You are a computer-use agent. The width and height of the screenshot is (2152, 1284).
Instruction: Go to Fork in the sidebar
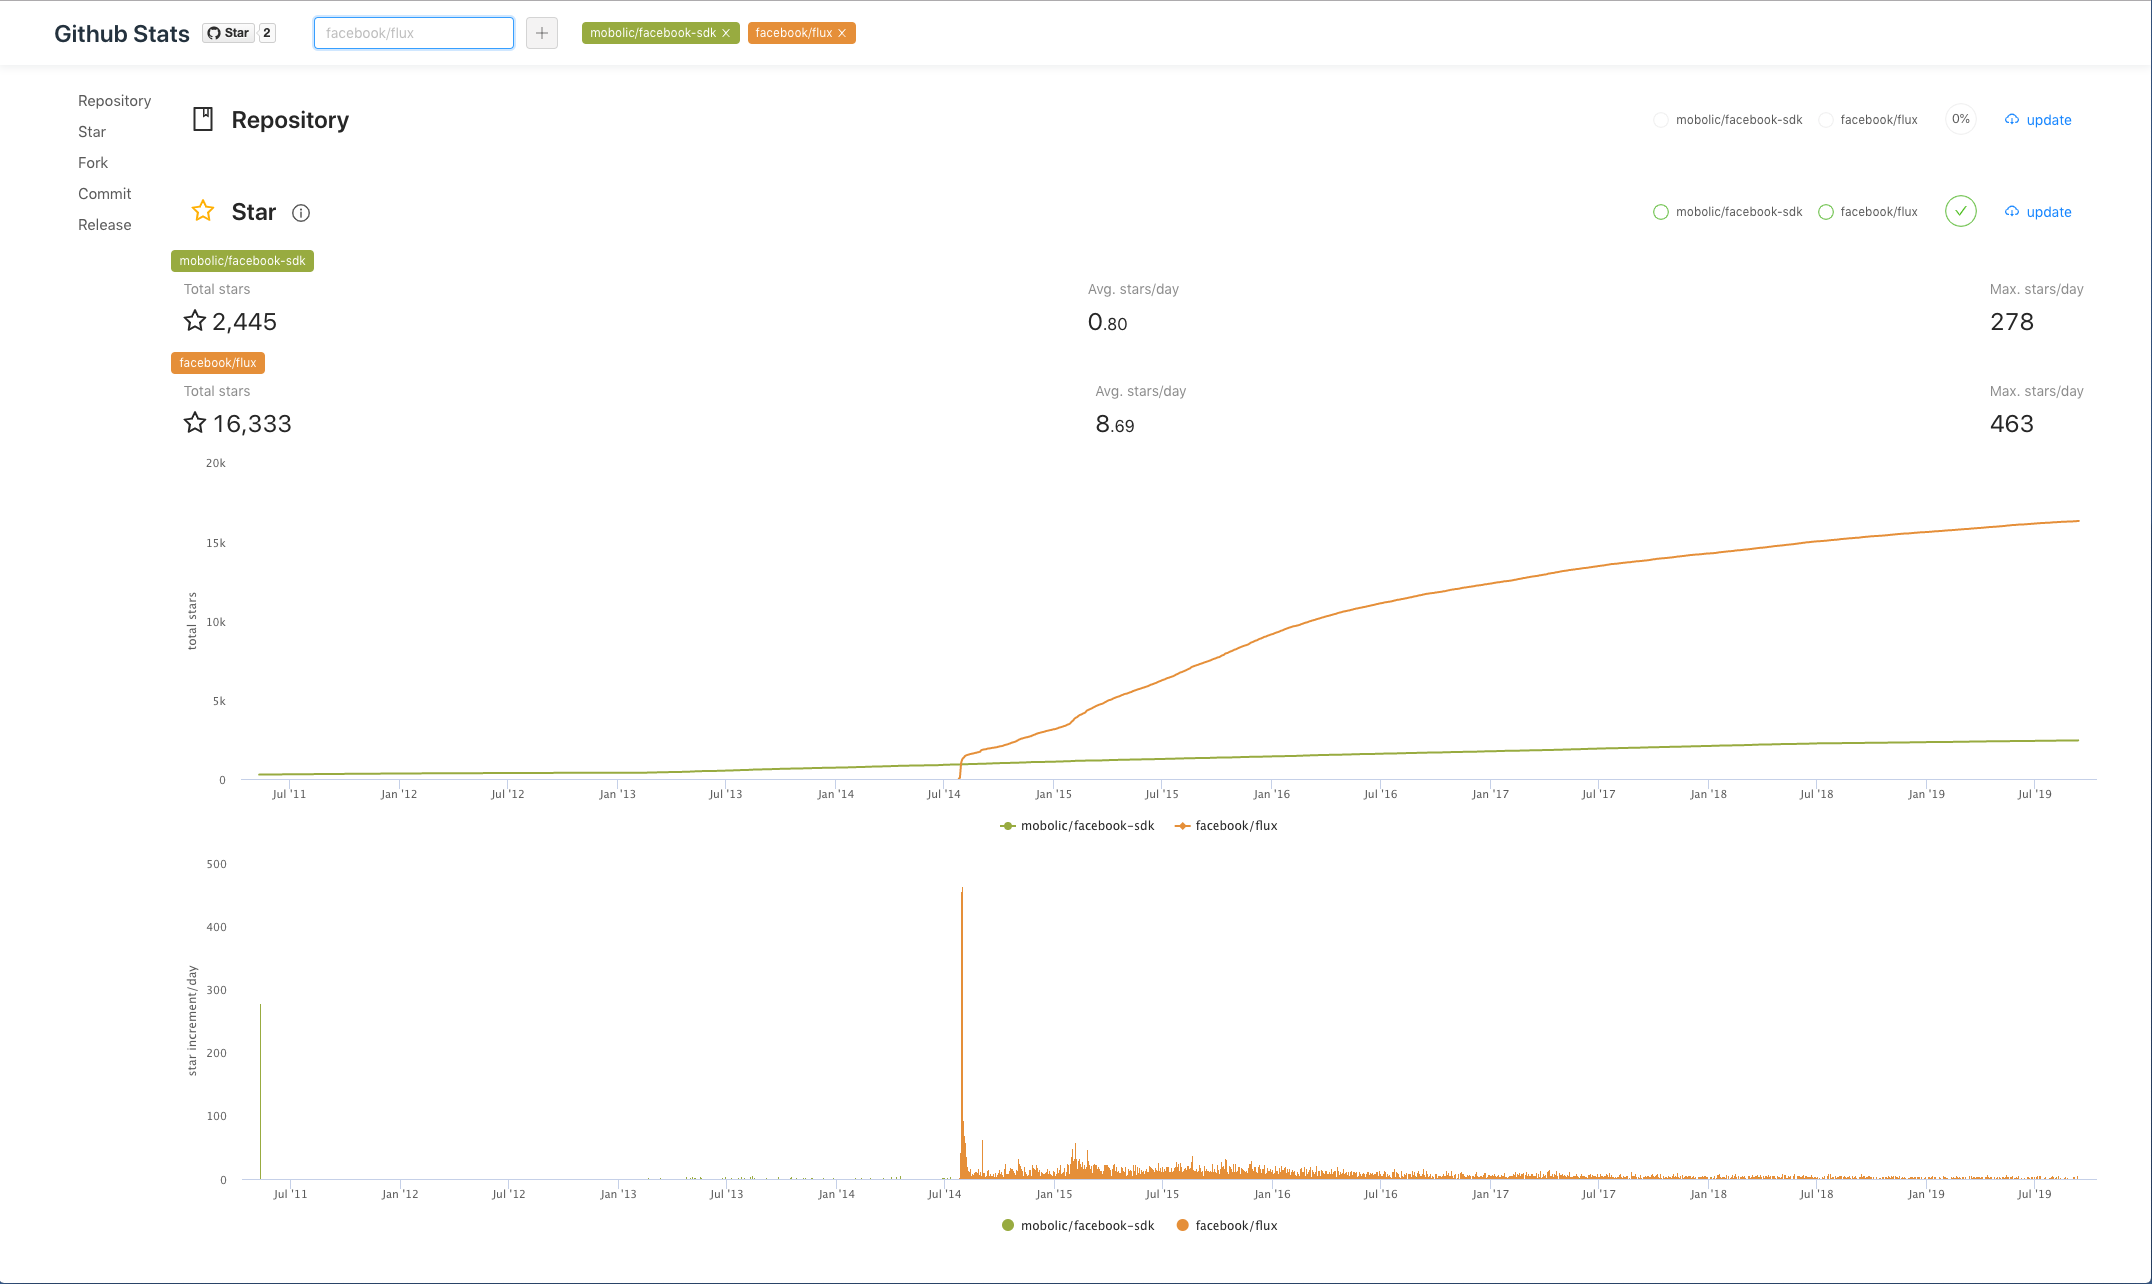point(93,163)
